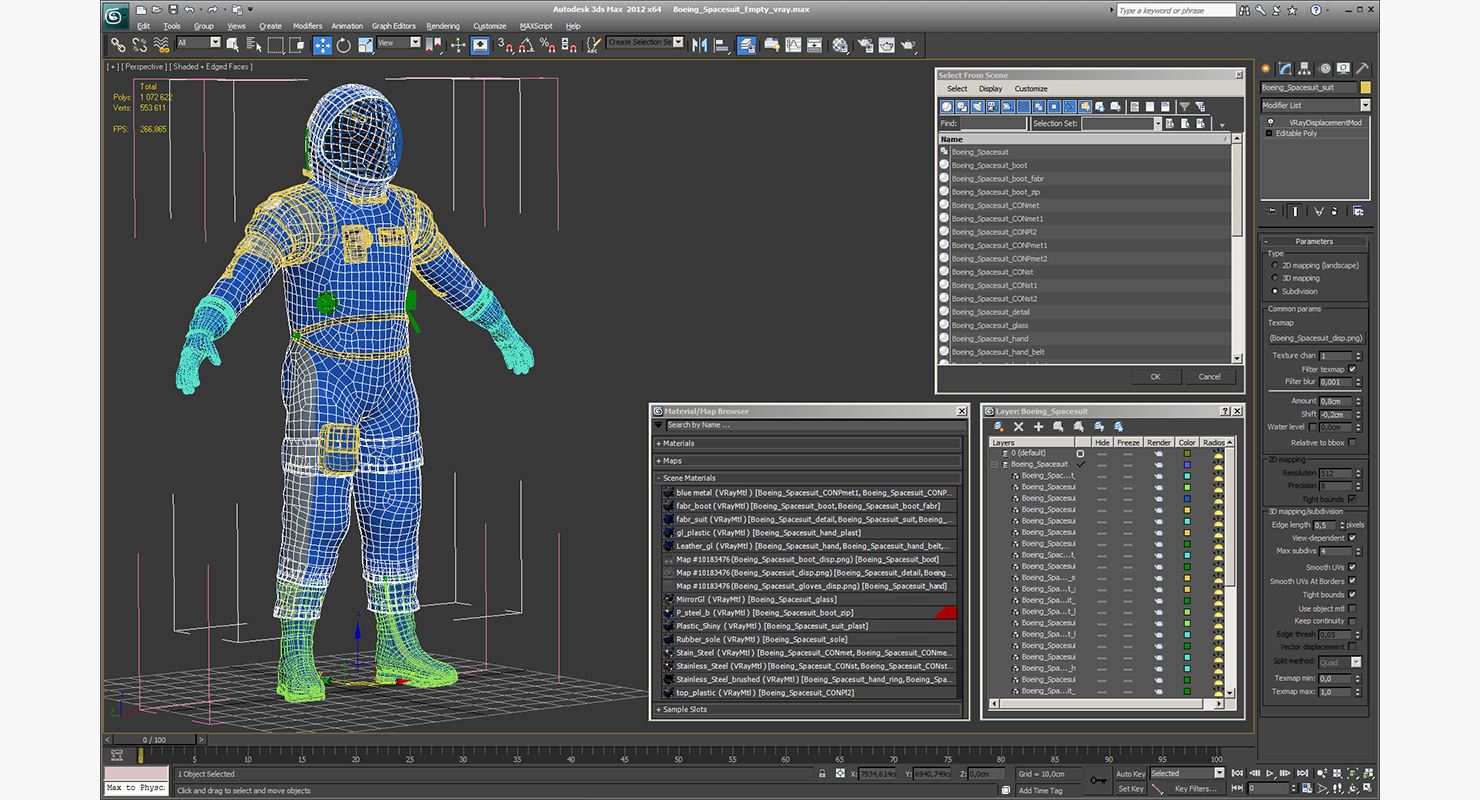Screen dimensions: 1480x800
Task: Open Display menu in Select From Scene
Action: (990, 89)
